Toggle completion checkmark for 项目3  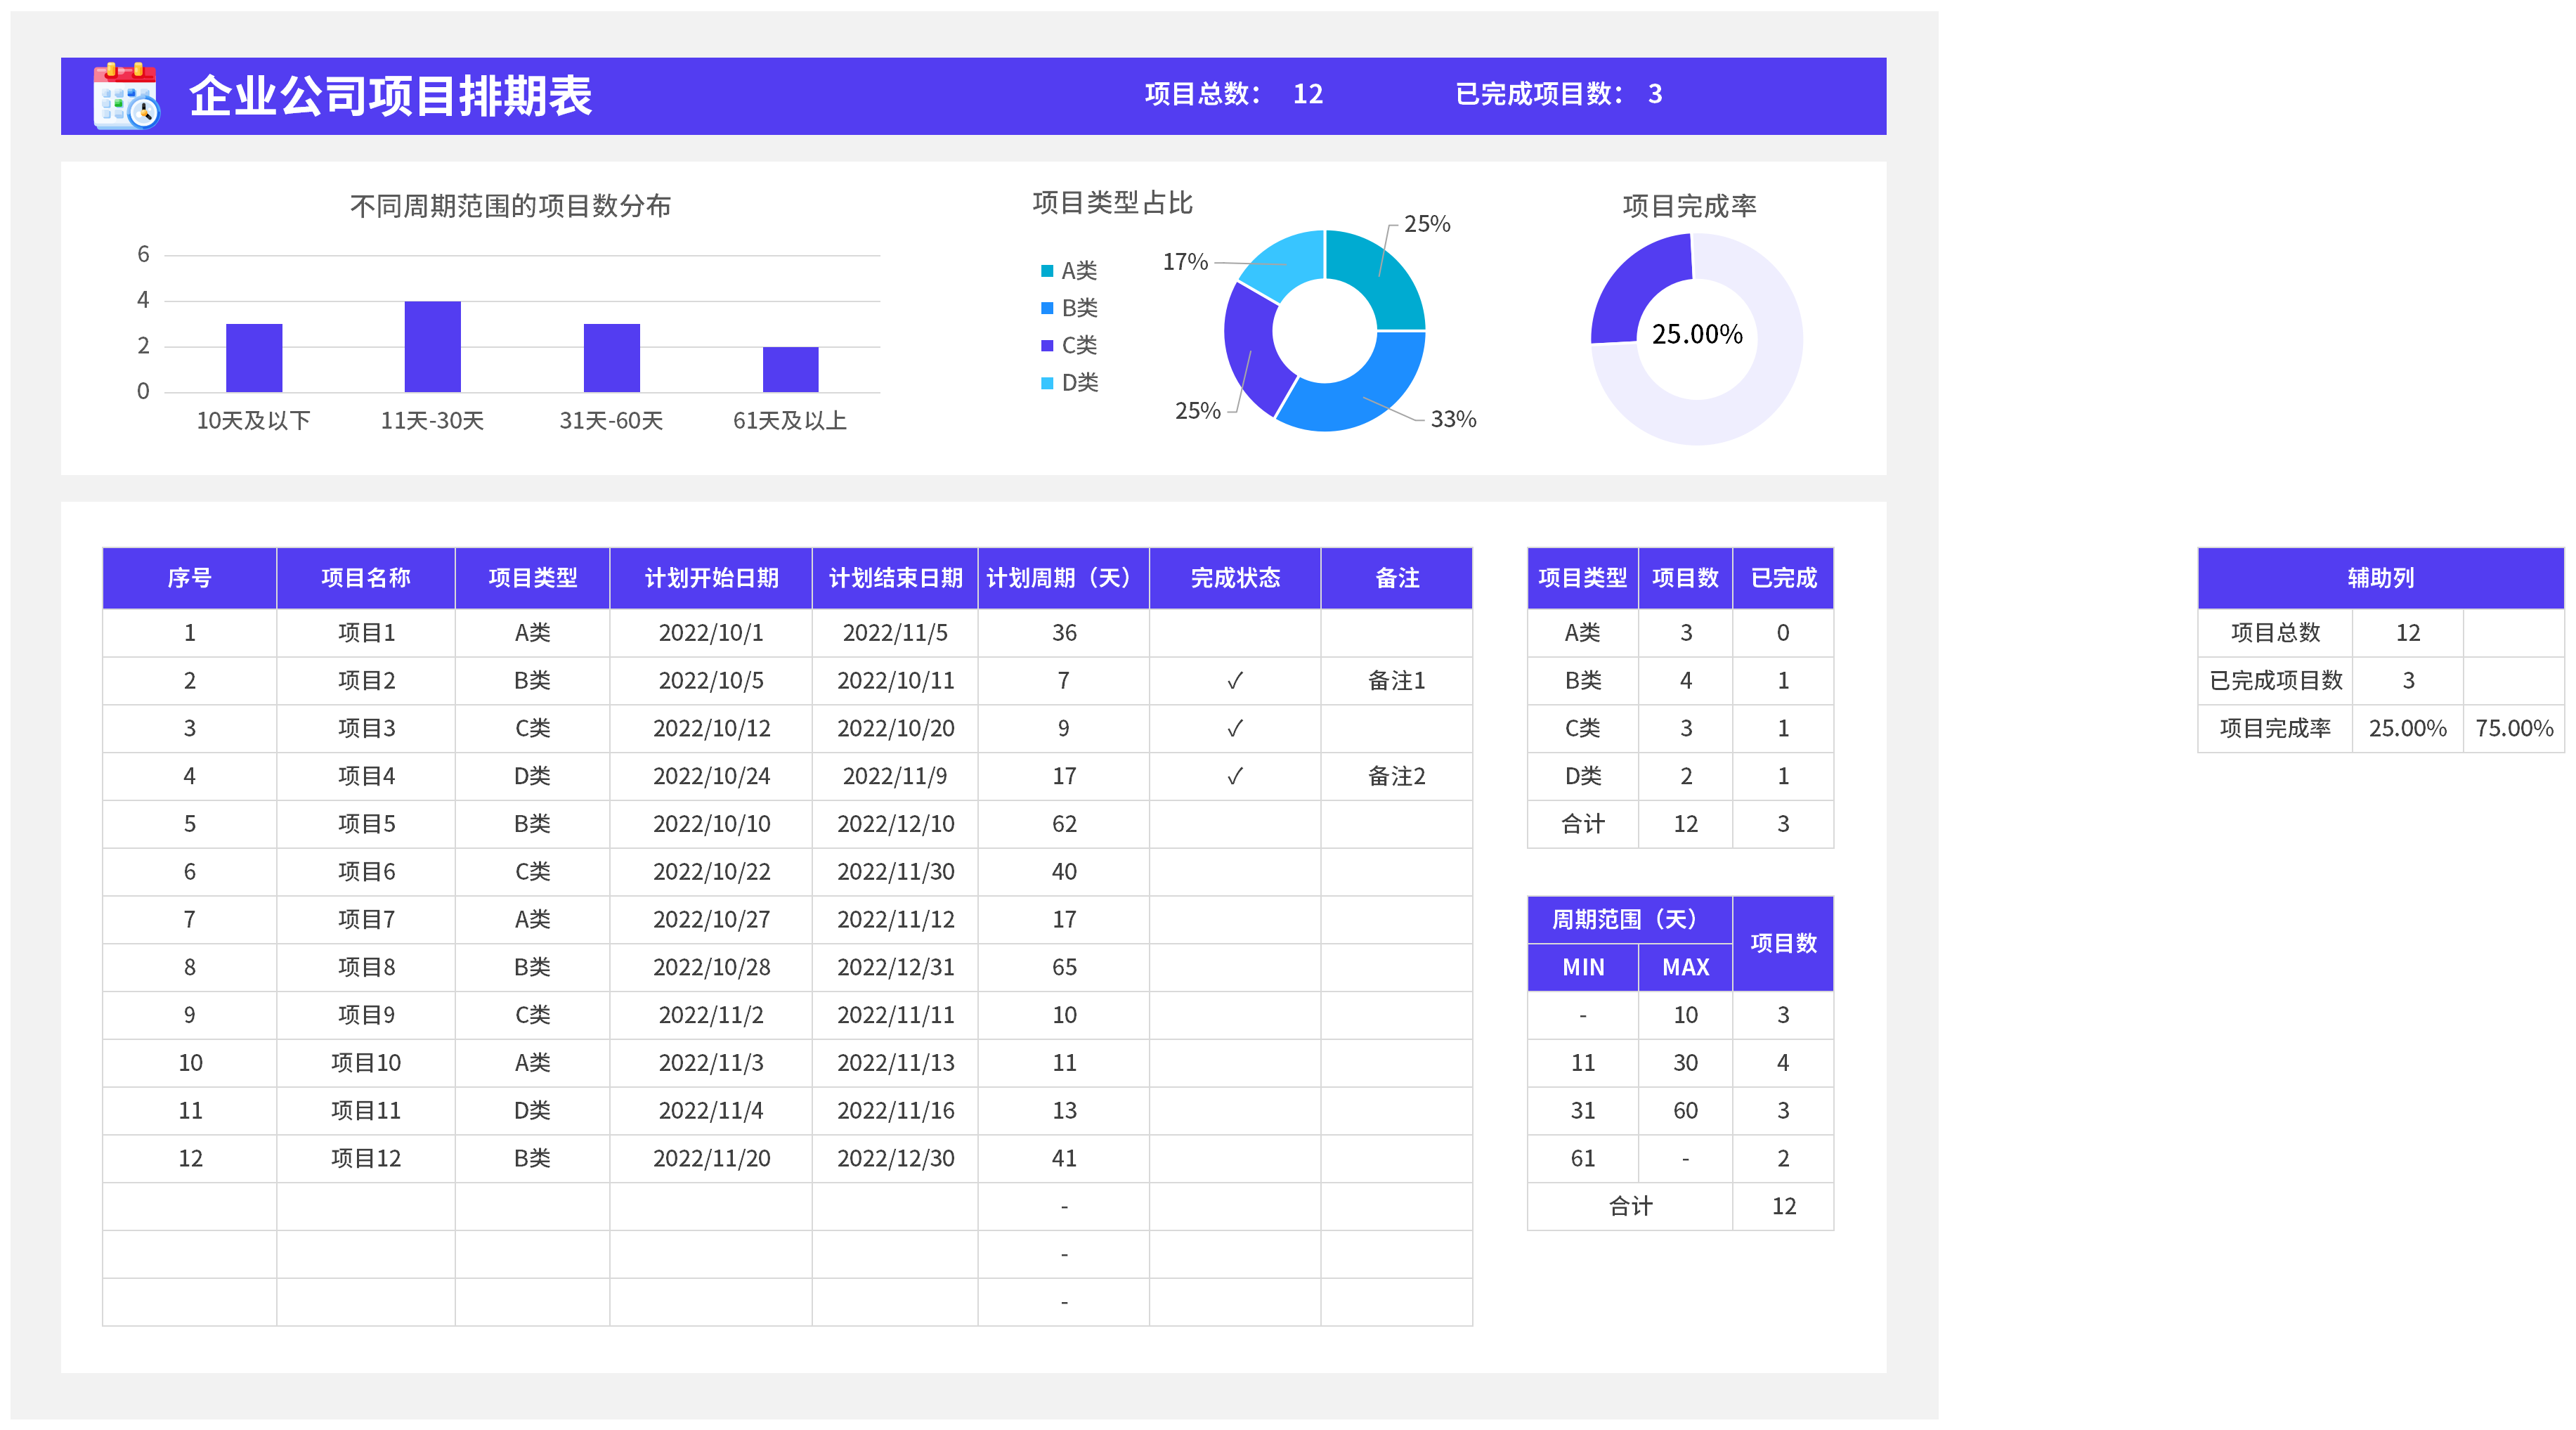coord(1234,729)
